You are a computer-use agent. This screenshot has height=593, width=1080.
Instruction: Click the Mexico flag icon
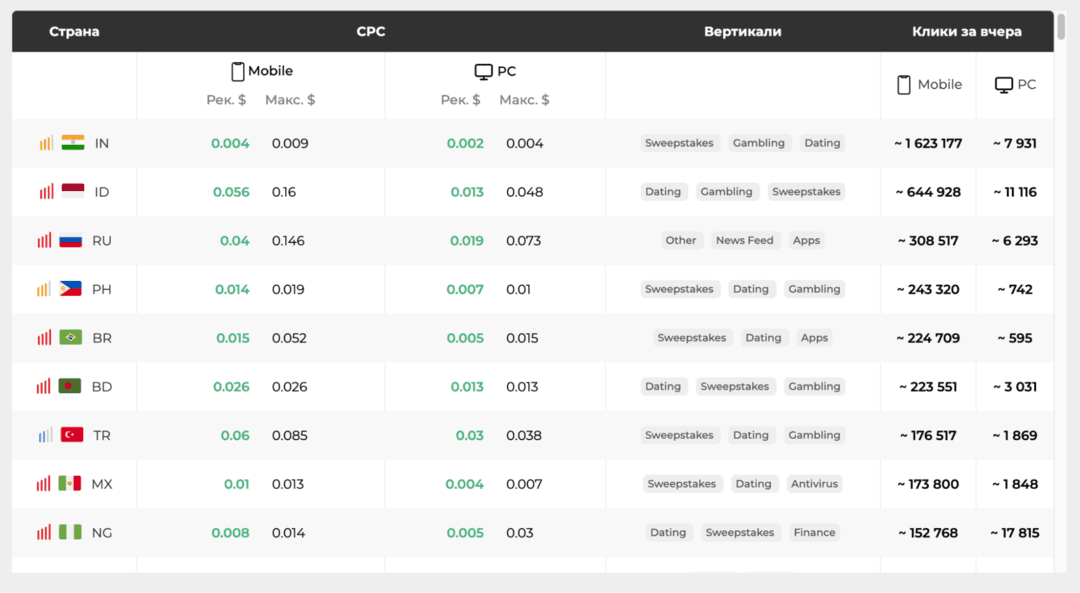point(70,484)
